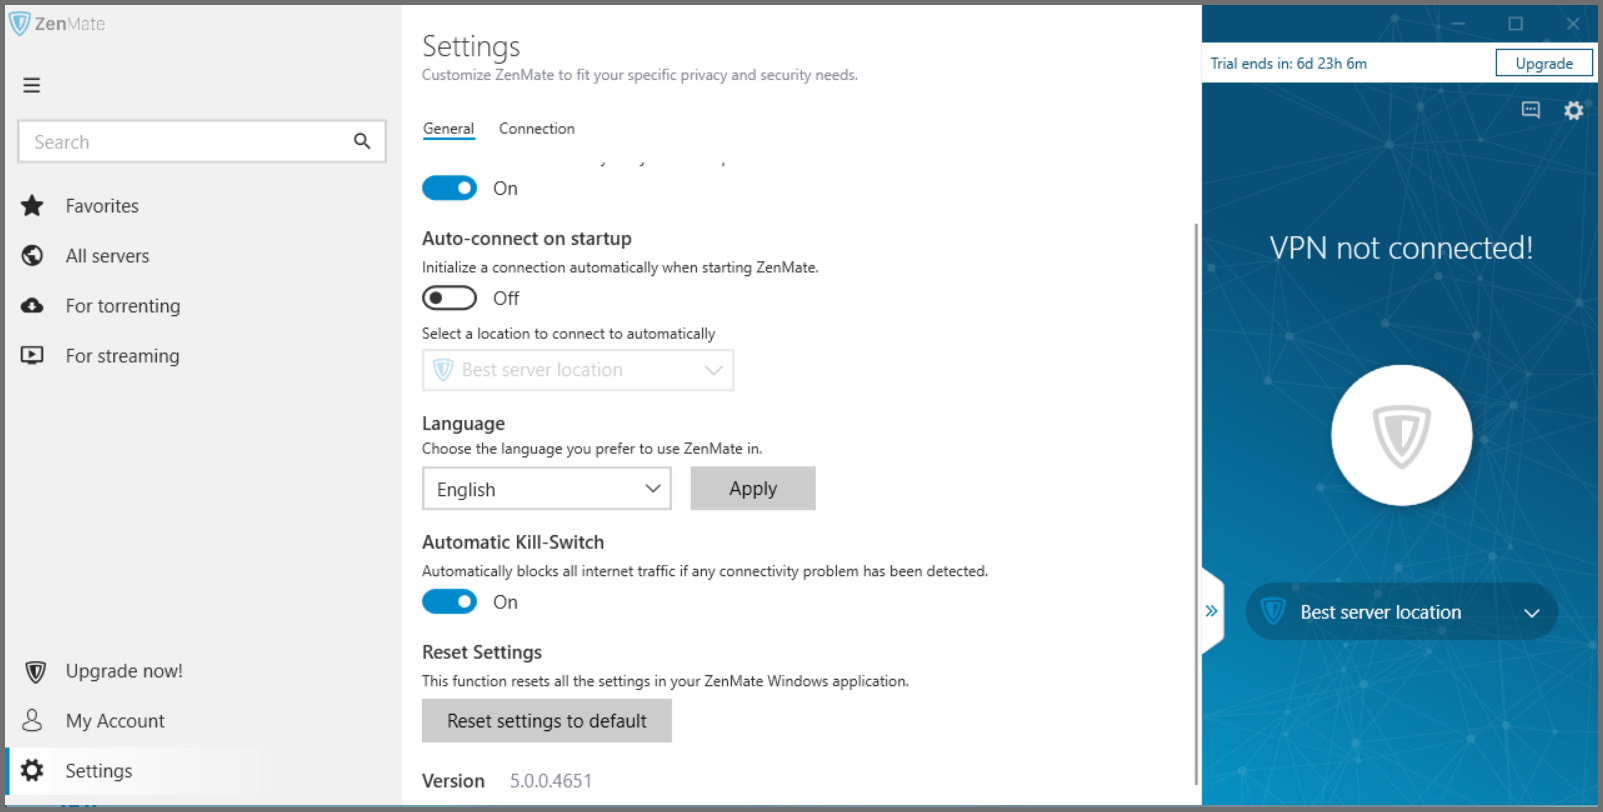Minimize the ZenMate window

click(x=1458, y=24)
